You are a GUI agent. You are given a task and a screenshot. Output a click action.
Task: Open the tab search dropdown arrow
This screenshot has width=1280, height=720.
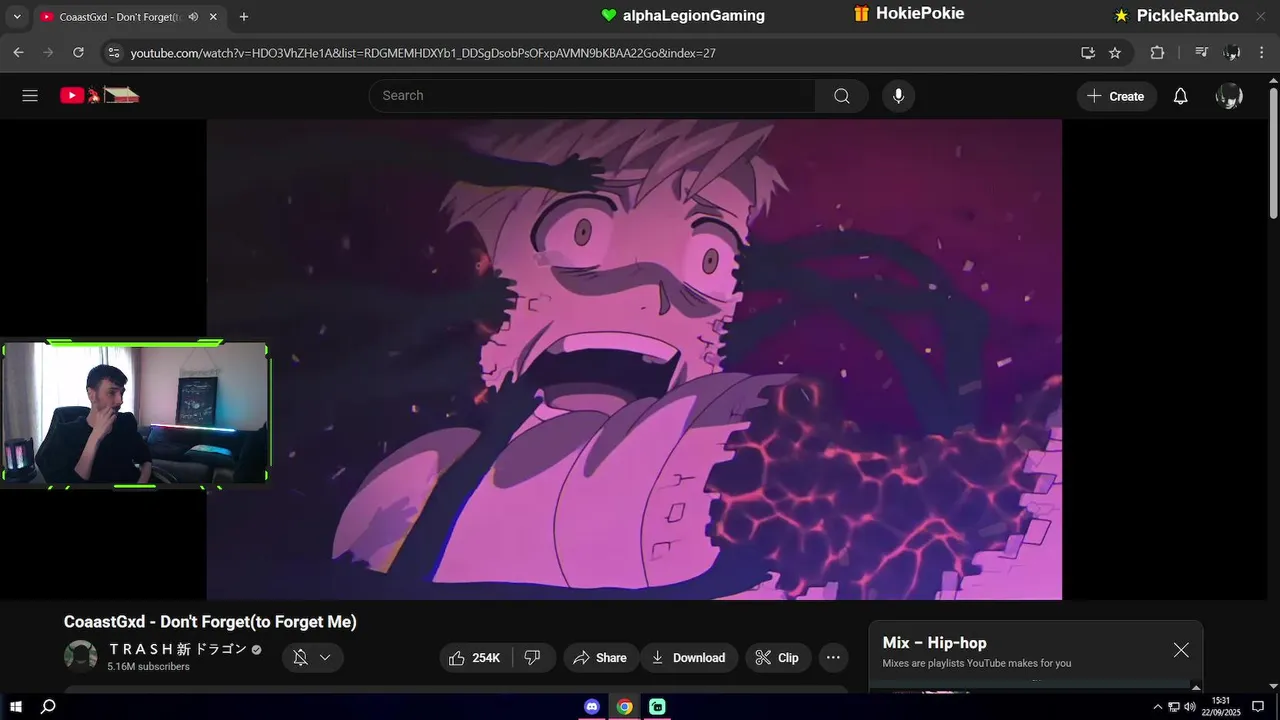pyautogui.click(x=16, y=17)
